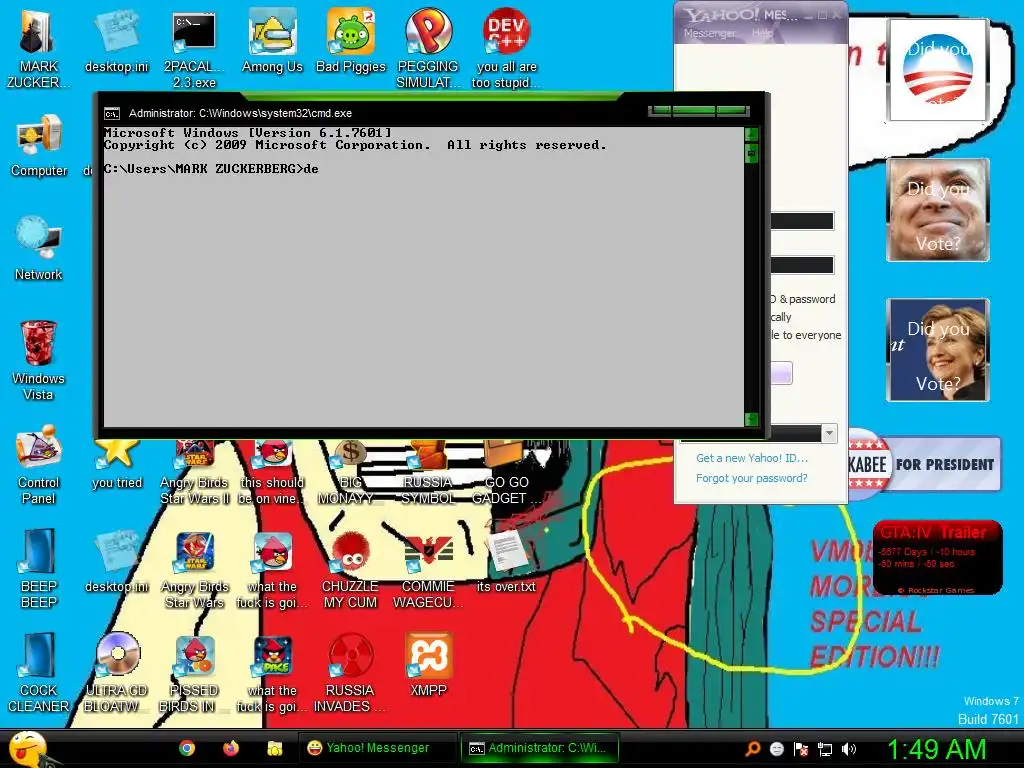Click the cmd prompt line 'C:\Users\MARK ZUCKERBERG>de'
1024x768 pixels.
[x=211, y=168]
